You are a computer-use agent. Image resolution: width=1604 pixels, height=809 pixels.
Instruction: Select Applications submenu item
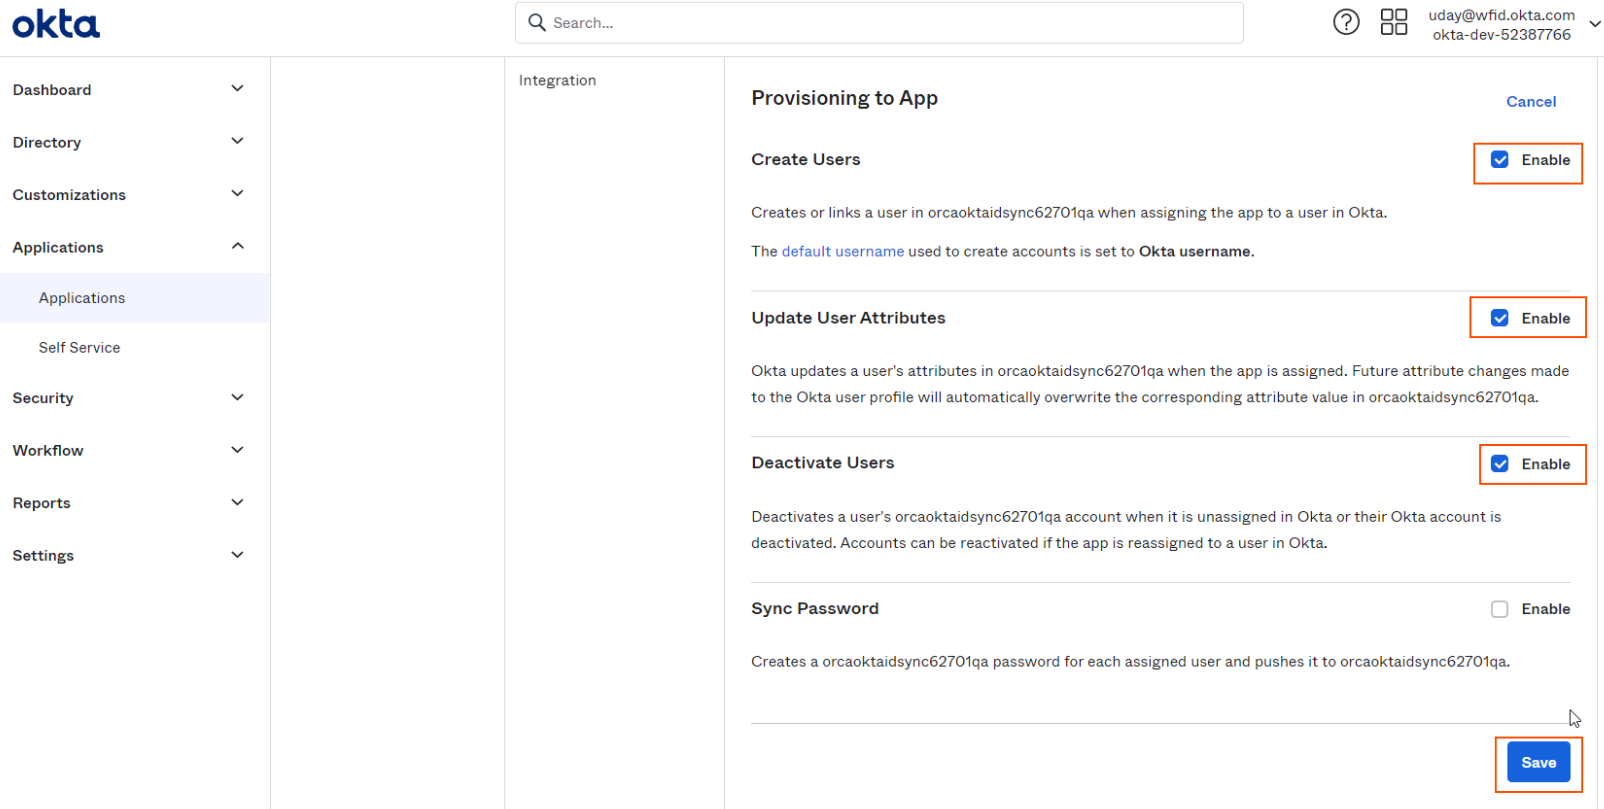point(135,298)
